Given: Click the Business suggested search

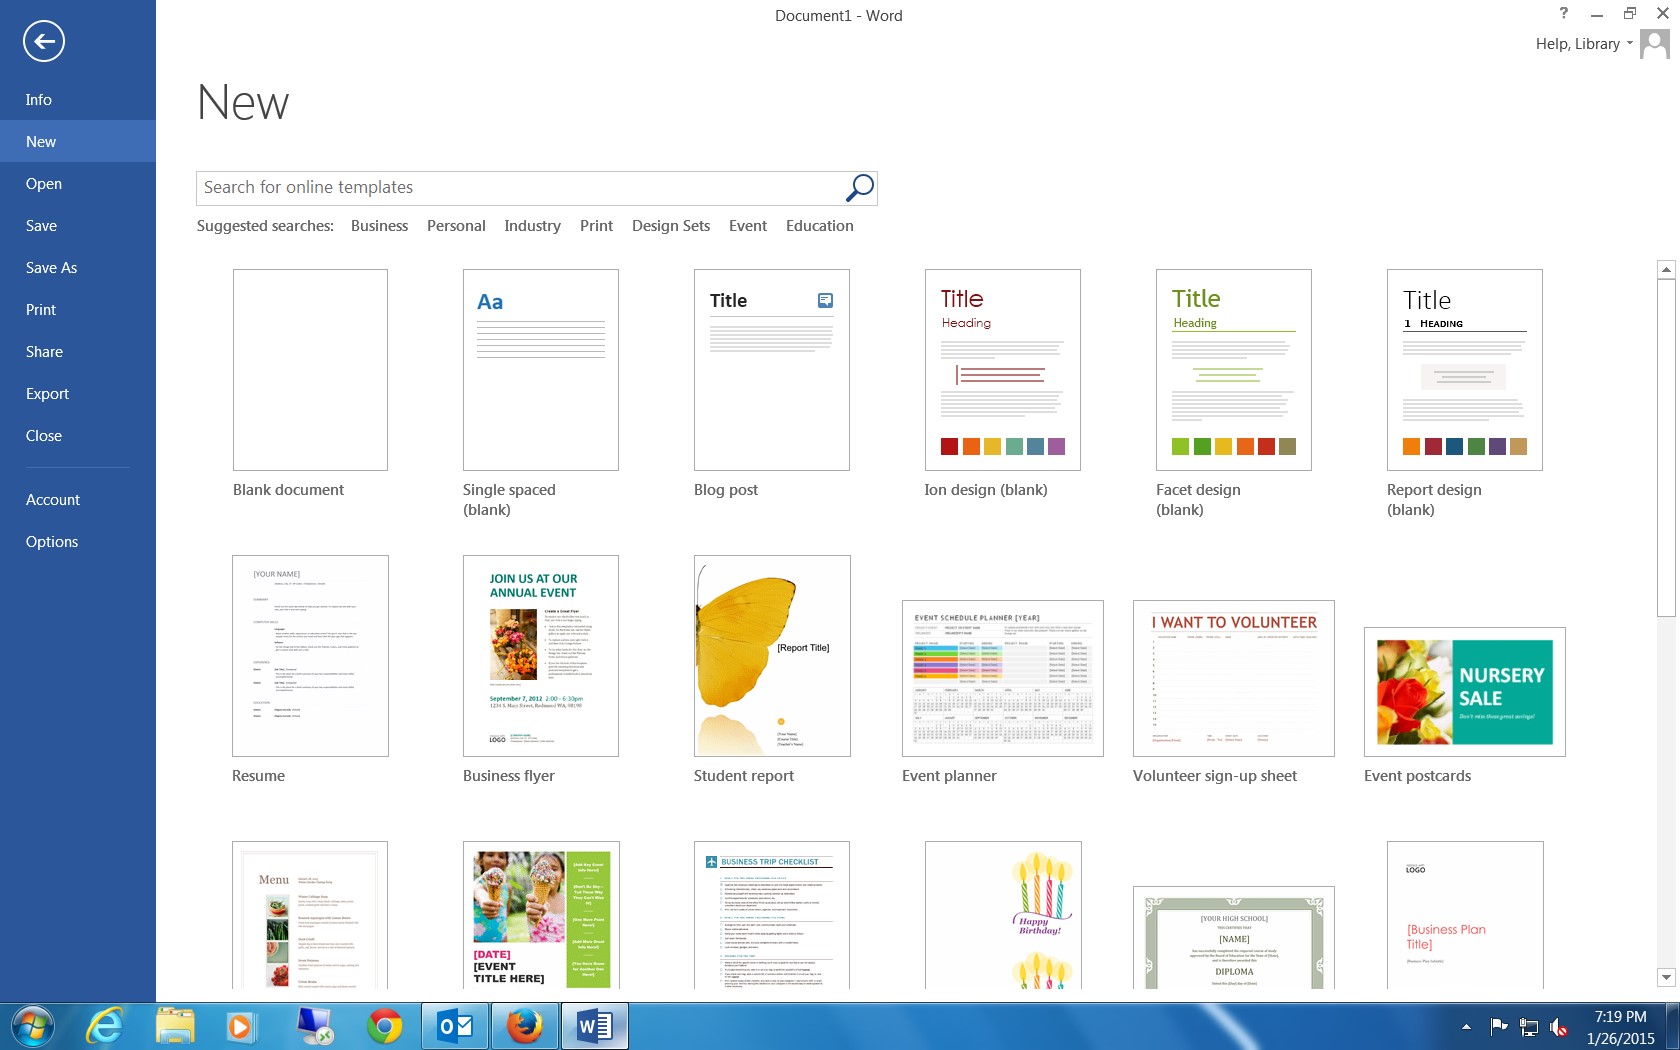Looking at the screenshot, I should pos(379,226).
